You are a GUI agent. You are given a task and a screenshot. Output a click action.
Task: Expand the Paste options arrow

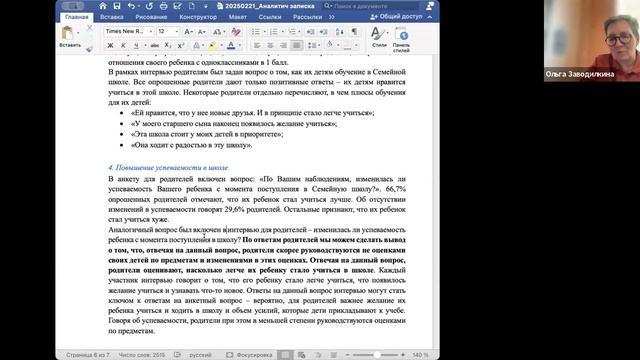[78, 33]
